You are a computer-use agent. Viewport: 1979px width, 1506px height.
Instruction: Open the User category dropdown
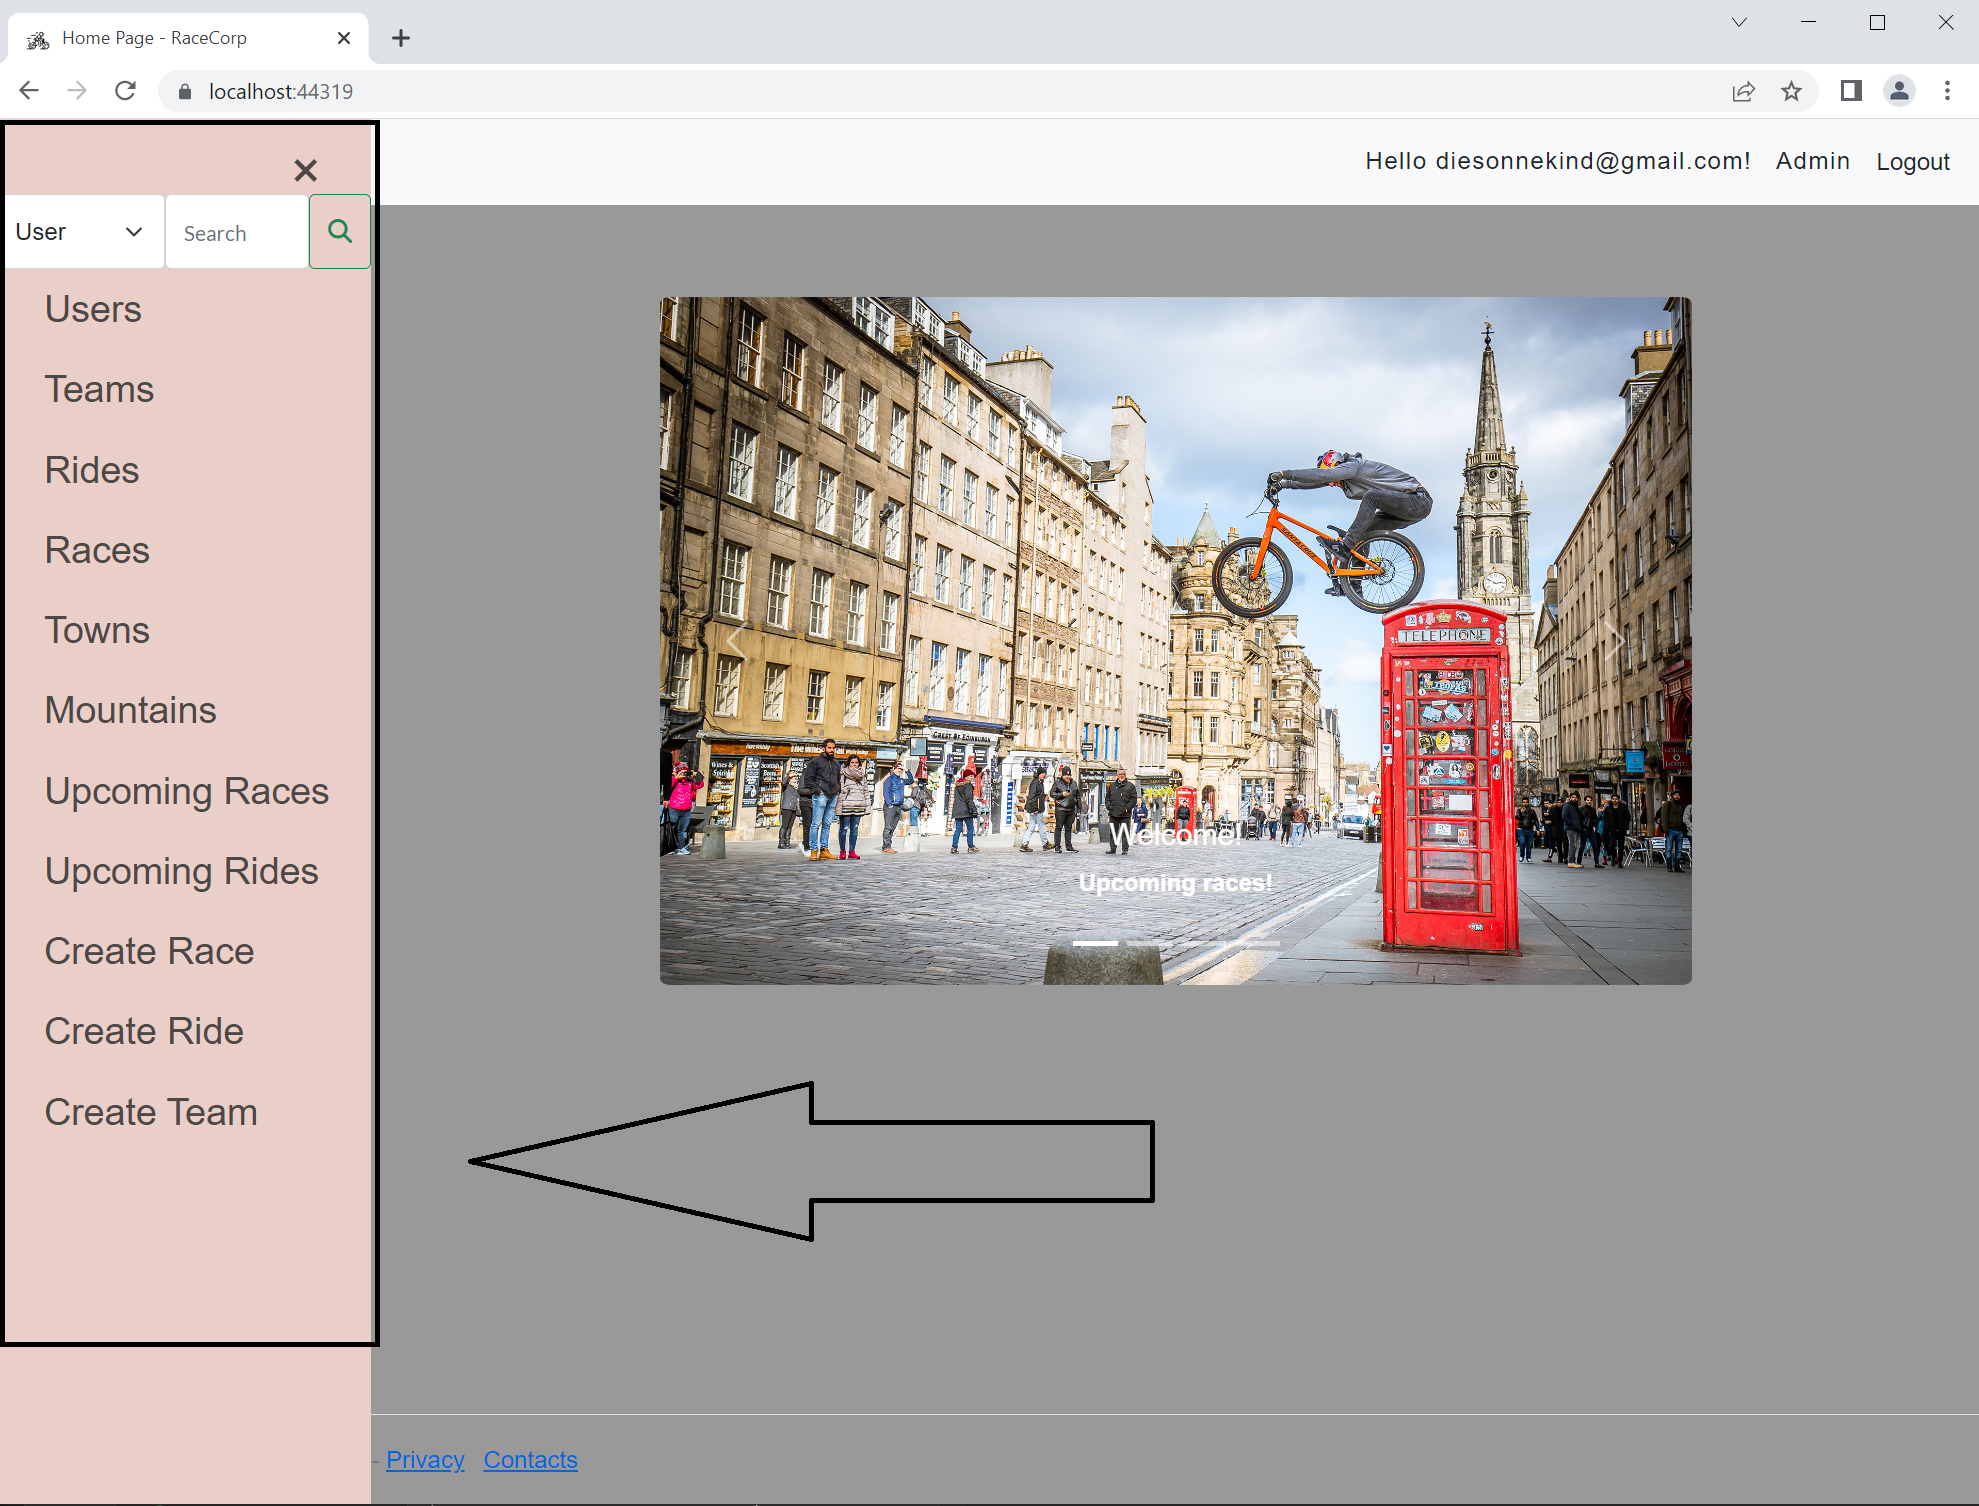[84, 232]
